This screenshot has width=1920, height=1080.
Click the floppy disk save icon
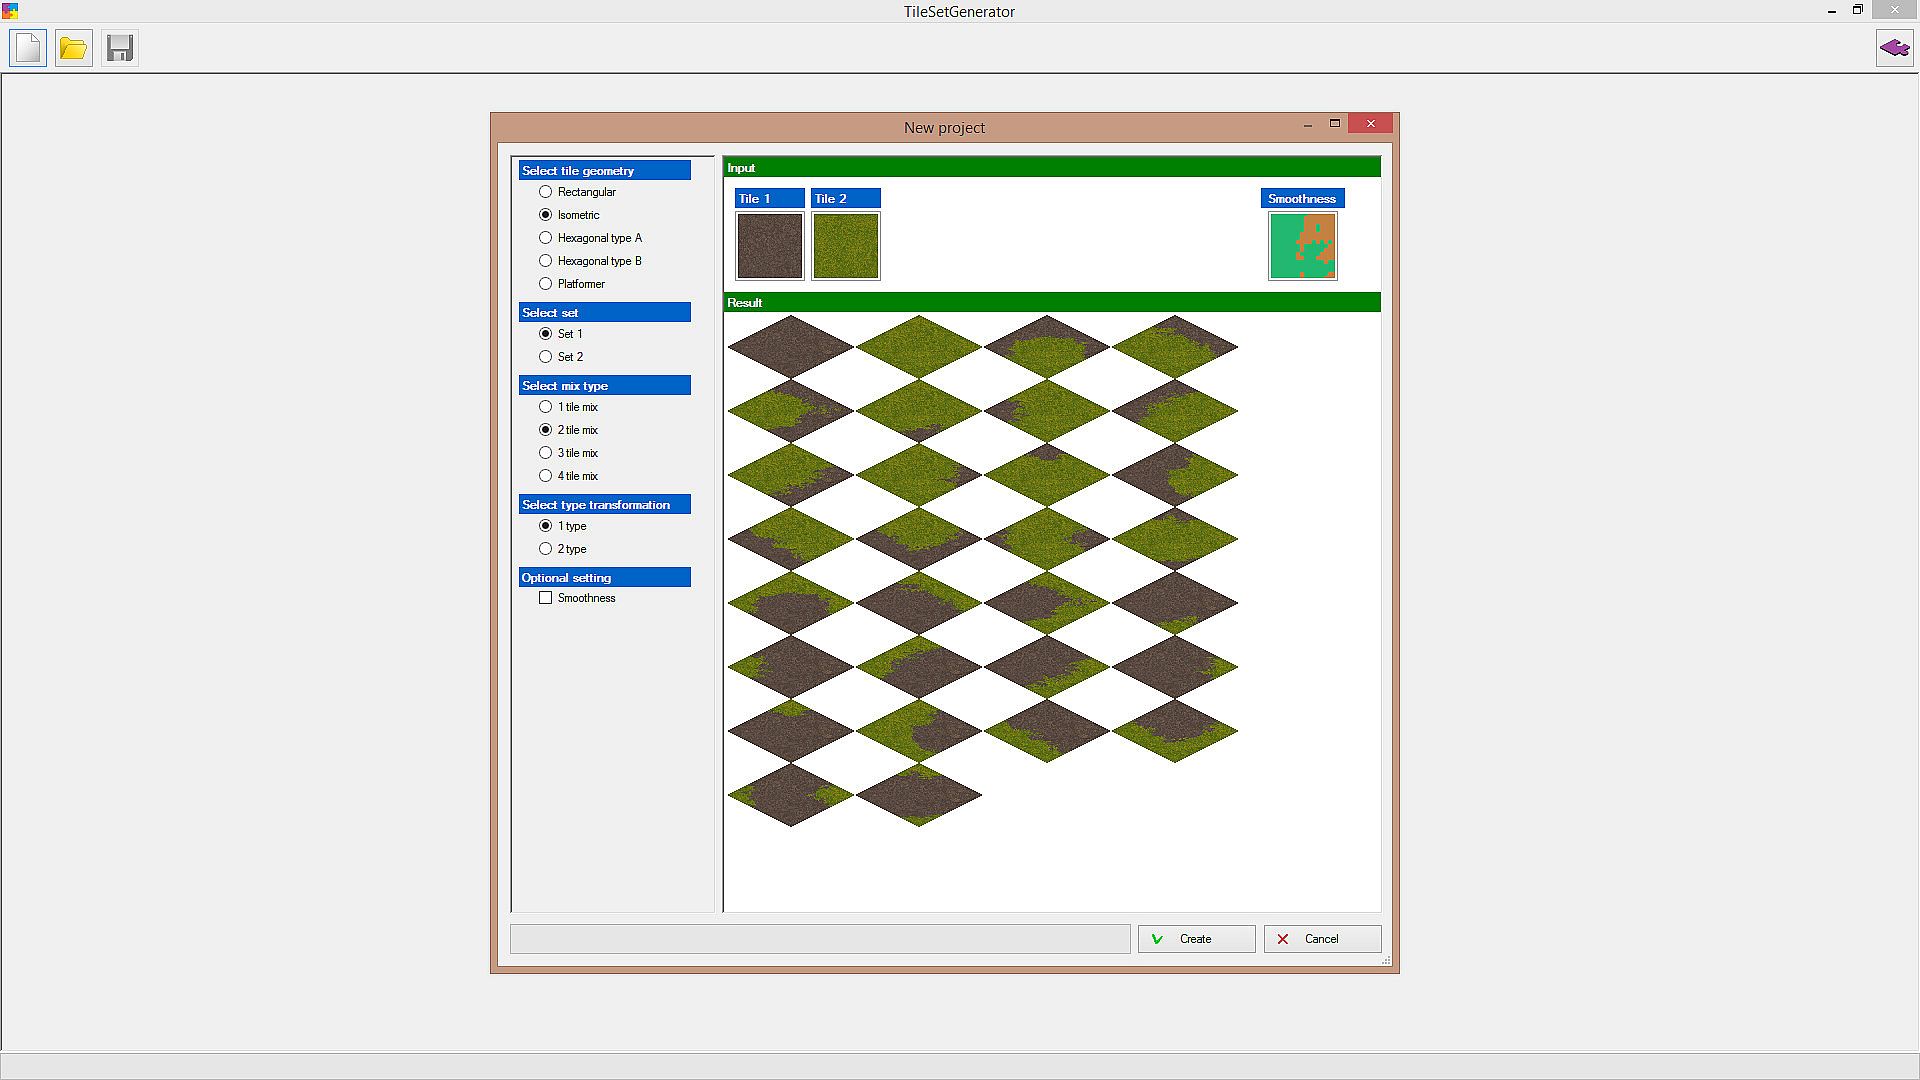click(120, 48)
